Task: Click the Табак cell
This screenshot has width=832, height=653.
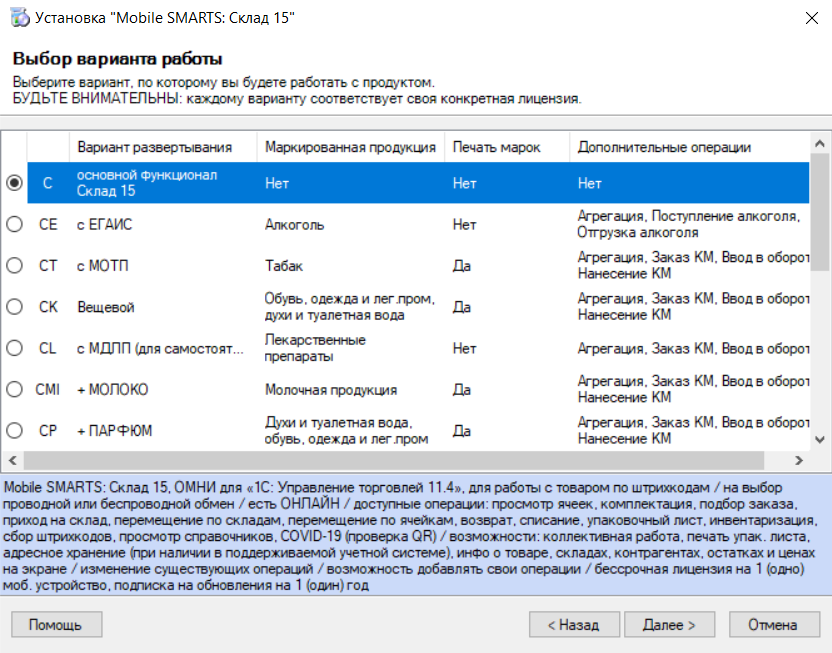Action: point(284,266)
